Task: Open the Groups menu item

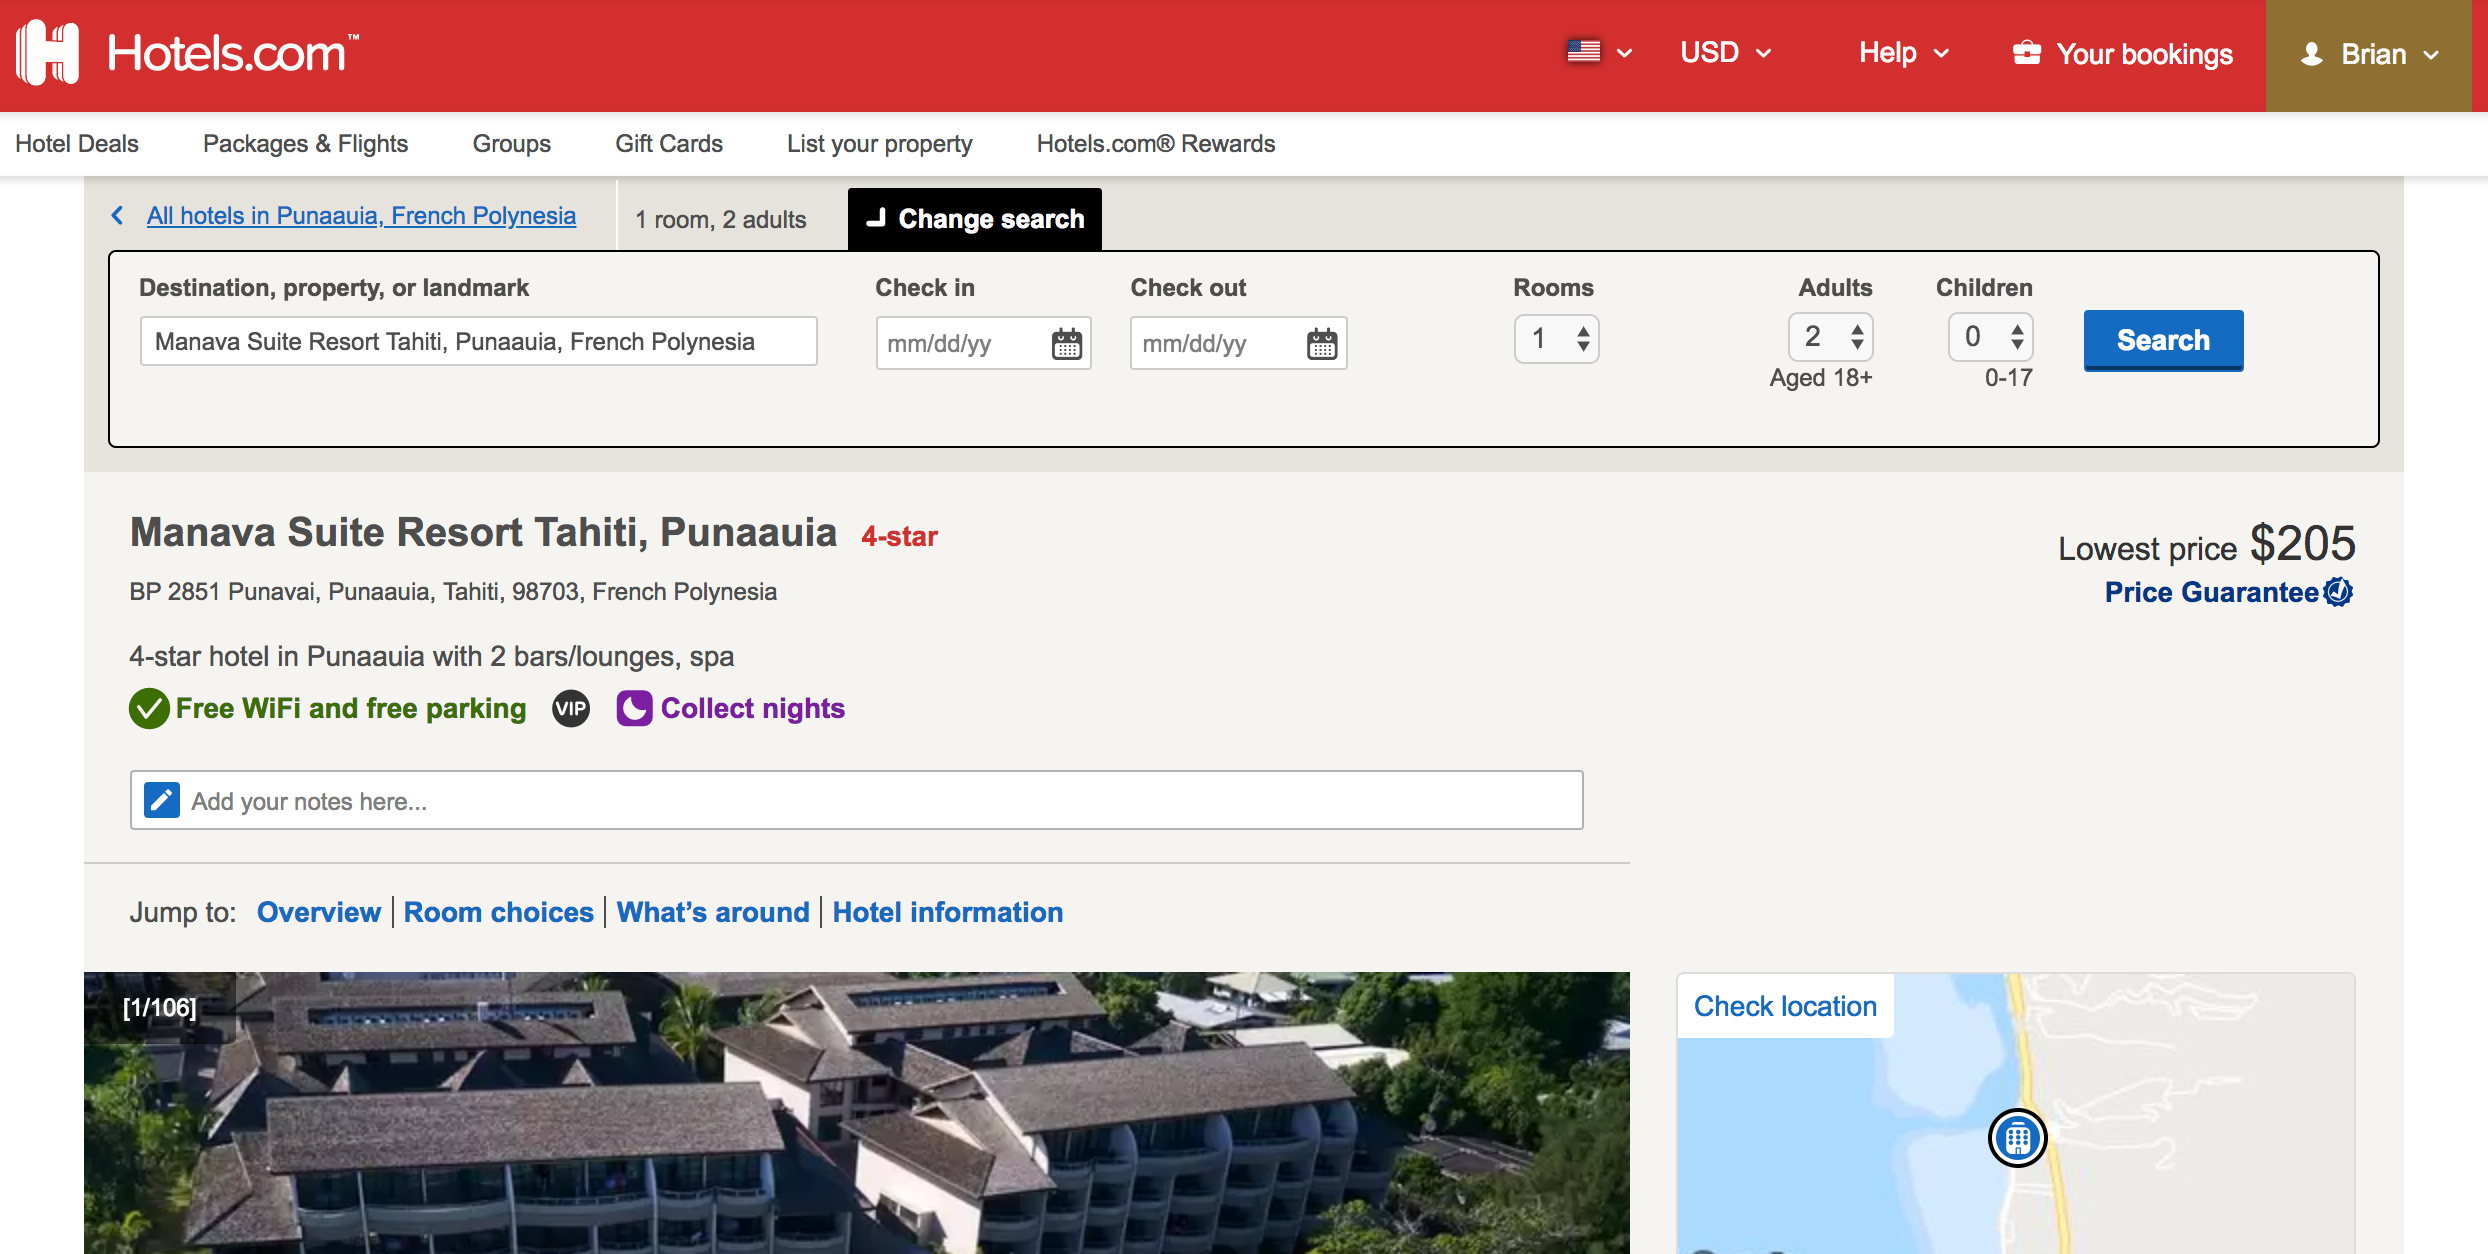Action: 511,144
